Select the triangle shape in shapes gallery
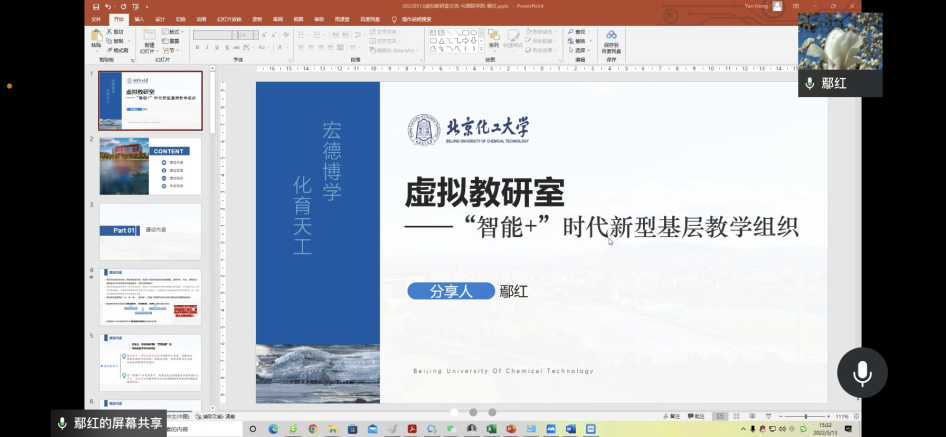Screen dimensions: 946x437 pos(442,41)
